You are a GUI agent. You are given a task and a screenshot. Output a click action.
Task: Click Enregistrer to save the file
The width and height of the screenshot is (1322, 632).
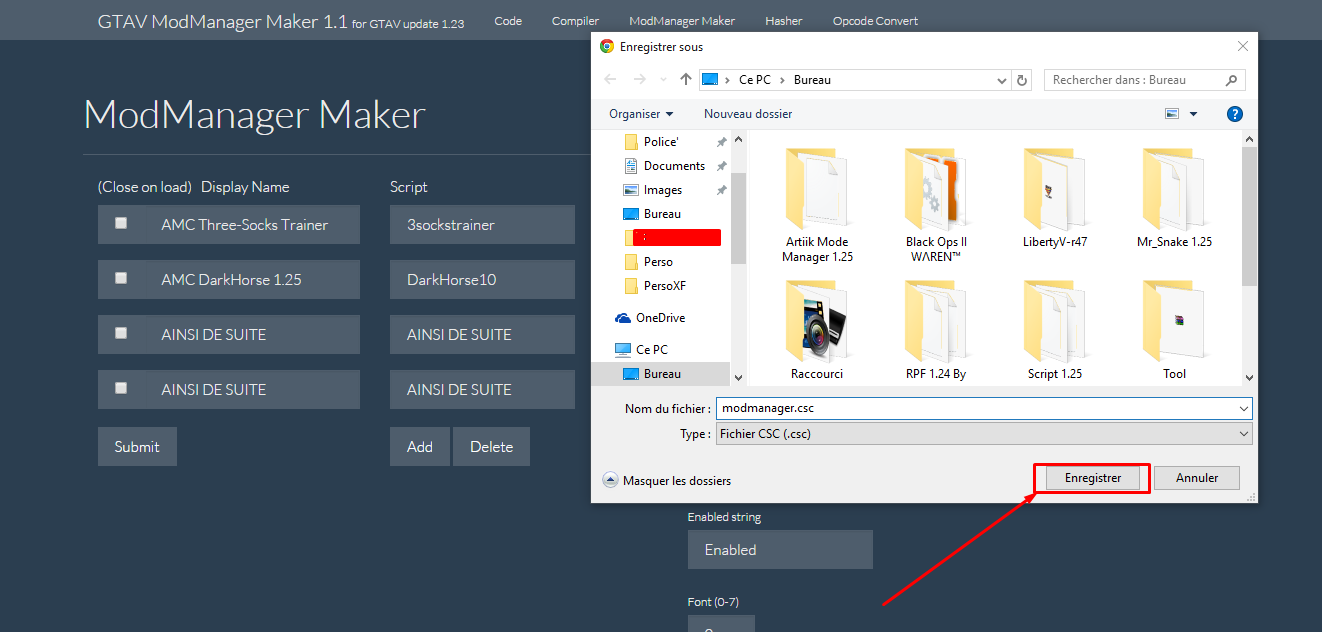[x=1093, y=478]
